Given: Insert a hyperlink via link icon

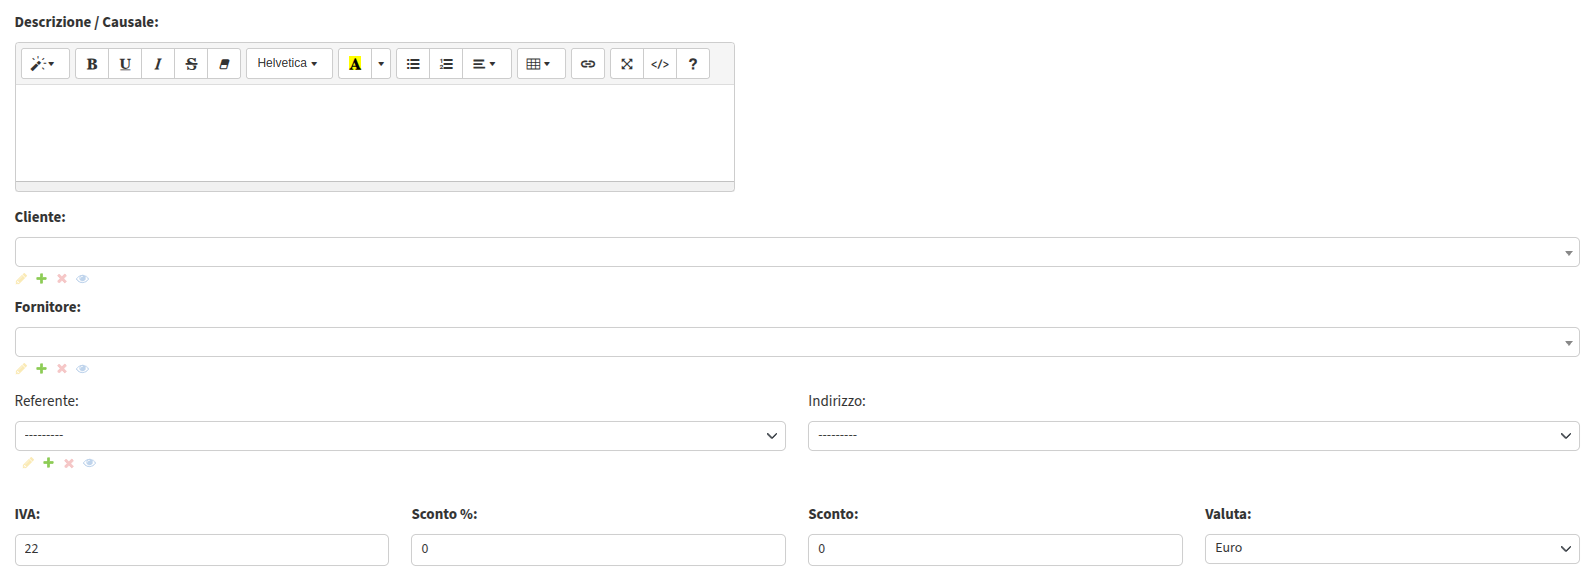Looking at the screenshot, I should point(588,64).
